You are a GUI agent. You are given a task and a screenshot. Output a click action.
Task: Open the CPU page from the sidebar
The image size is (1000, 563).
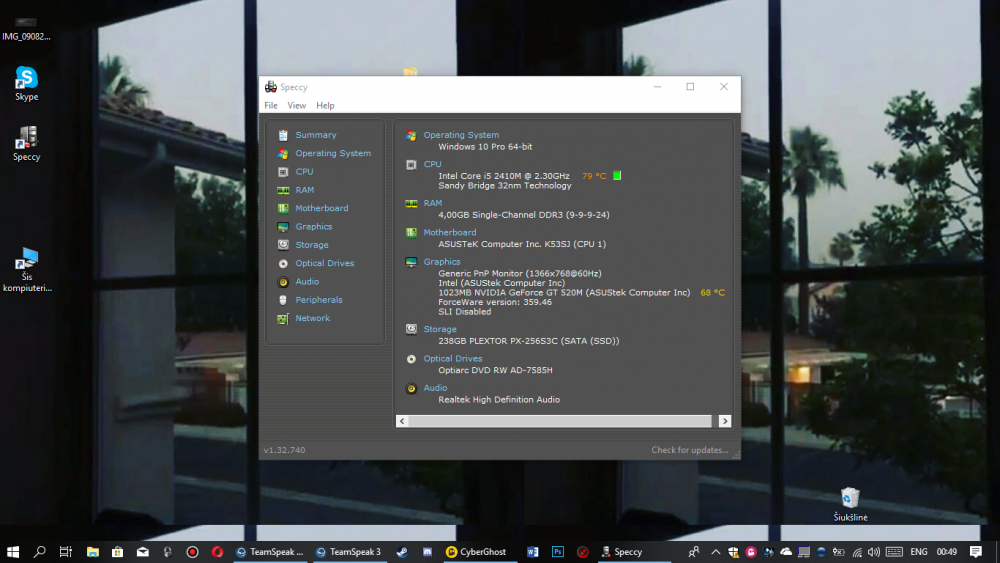(x=304, y=172)
